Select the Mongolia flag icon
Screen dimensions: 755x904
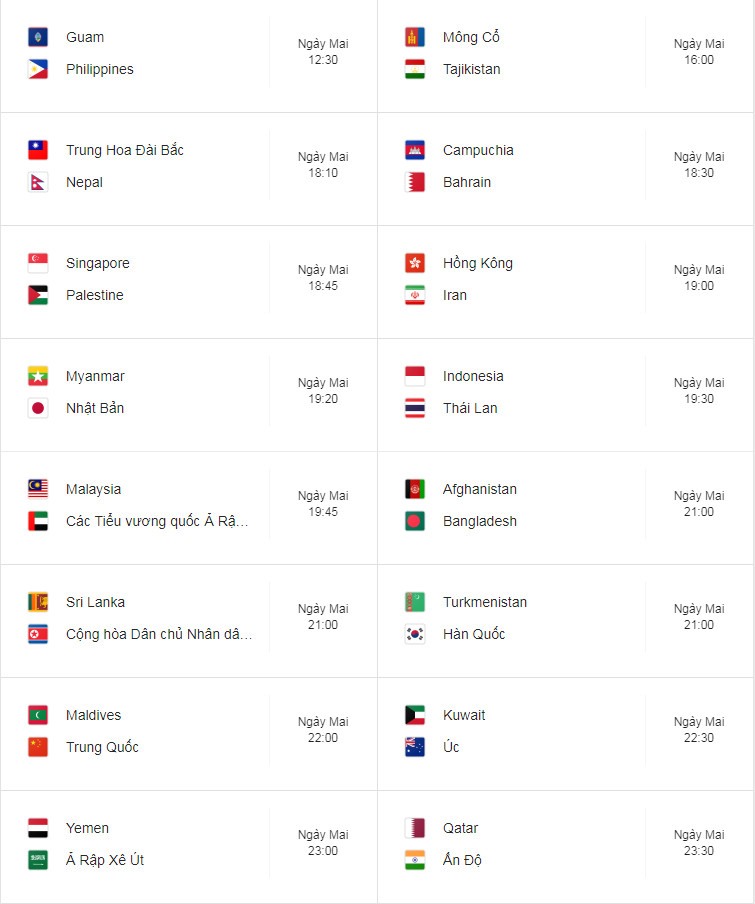point(415,37)
